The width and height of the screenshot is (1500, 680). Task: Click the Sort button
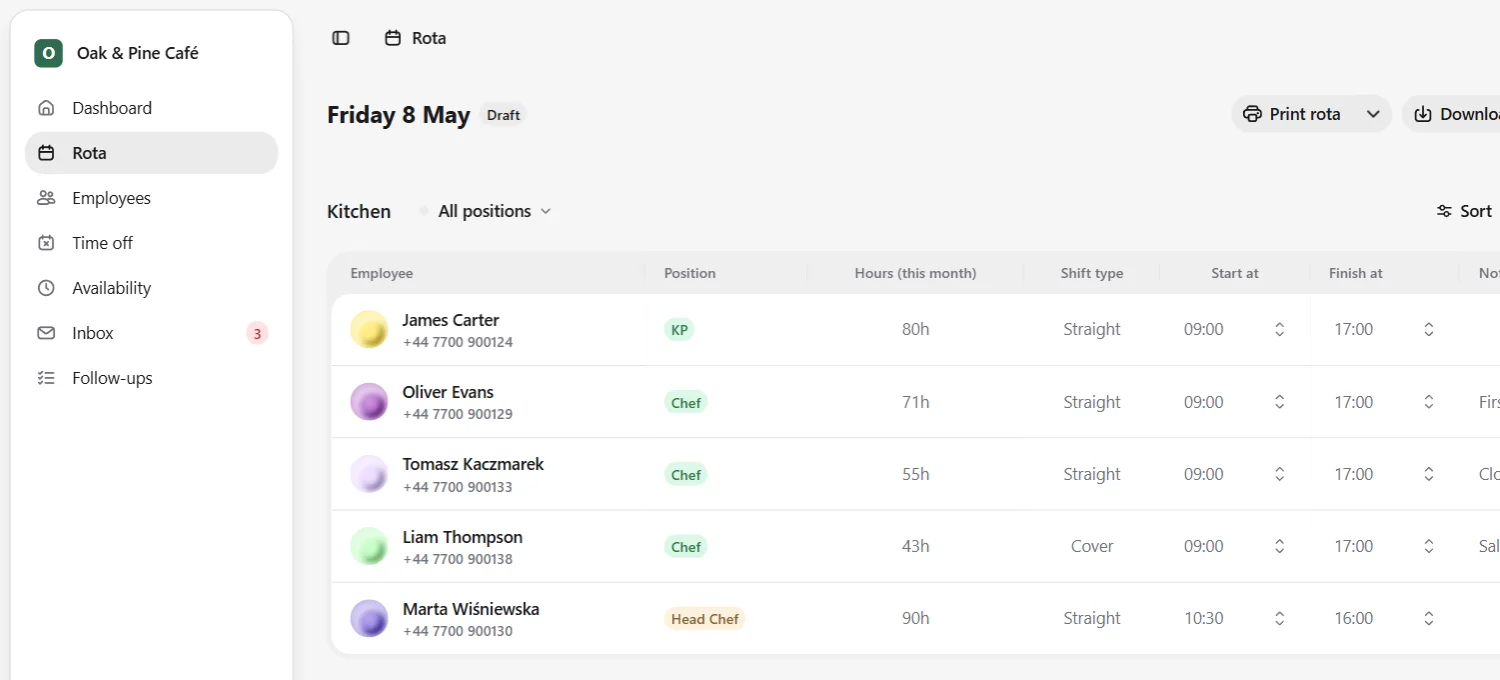(1464, 211)
